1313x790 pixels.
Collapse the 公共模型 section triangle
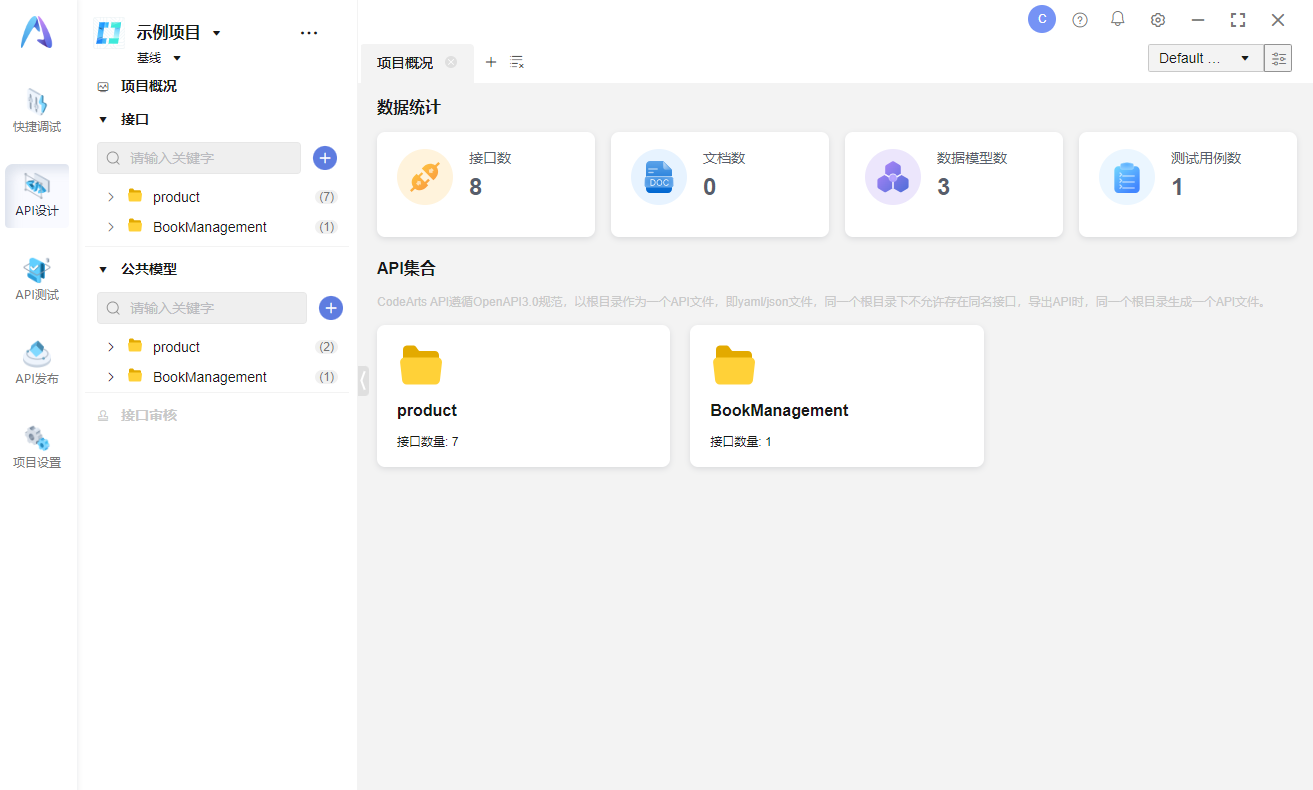[x=102, y=269]
